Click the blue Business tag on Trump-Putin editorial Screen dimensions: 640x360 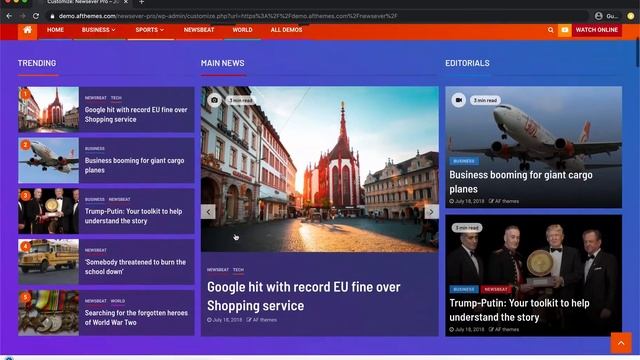click(x=464, y=289)
